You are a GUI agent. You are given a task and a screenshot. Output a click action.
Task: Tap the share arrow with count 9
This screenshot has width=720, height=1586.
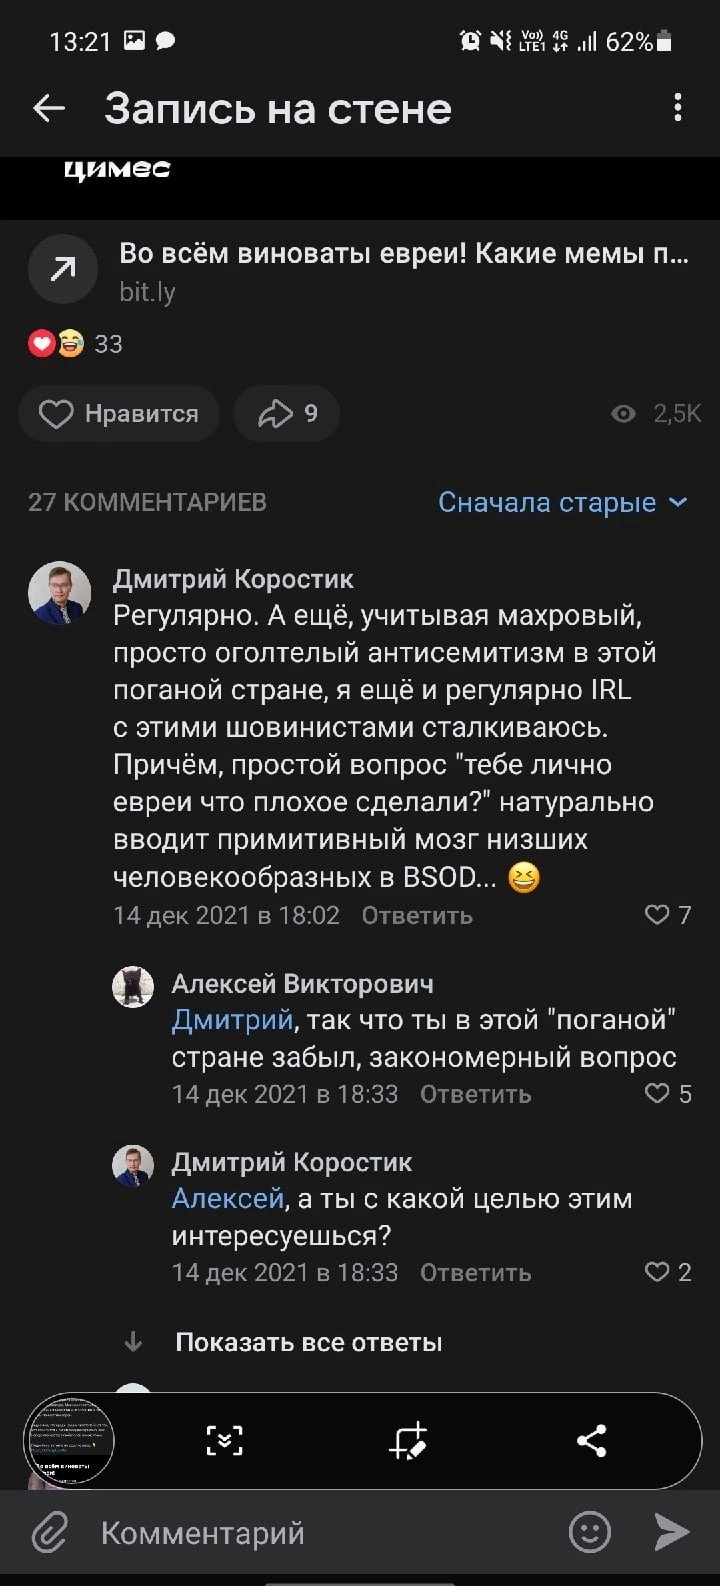coord(286,414)
